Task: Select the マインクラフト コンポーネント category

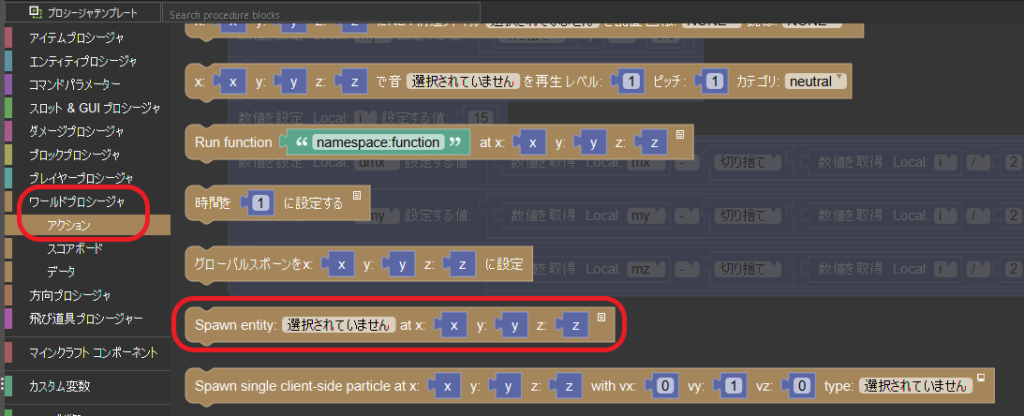Action: point(93,352)
